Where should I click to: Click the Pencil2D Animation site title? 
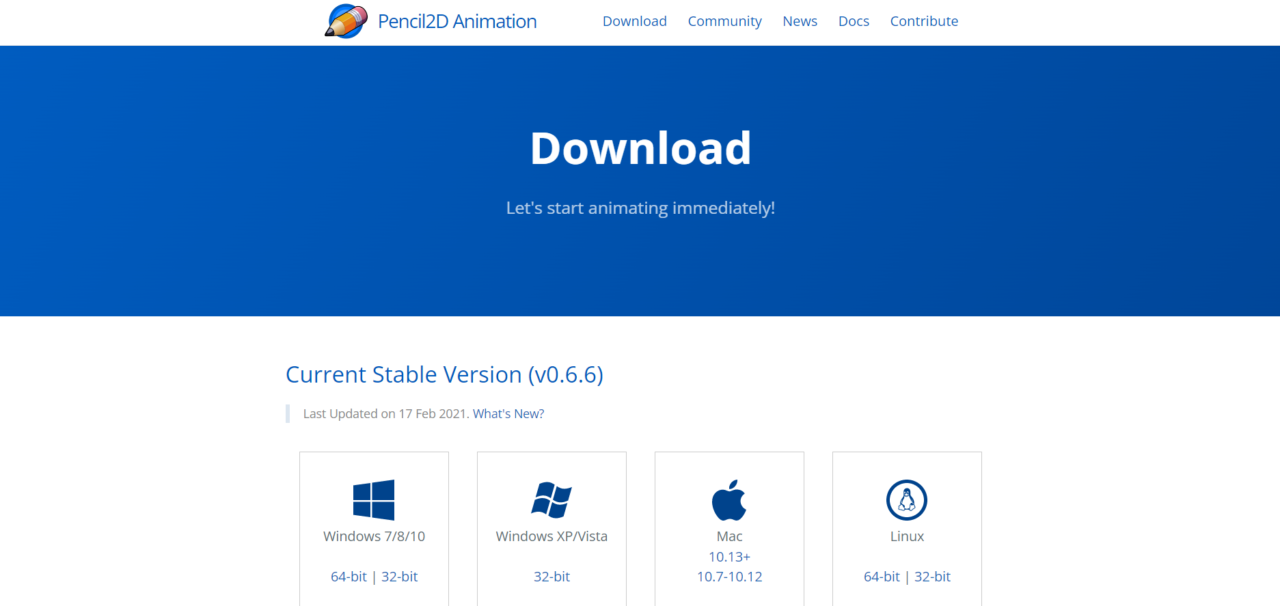click(x=457, y=21)
